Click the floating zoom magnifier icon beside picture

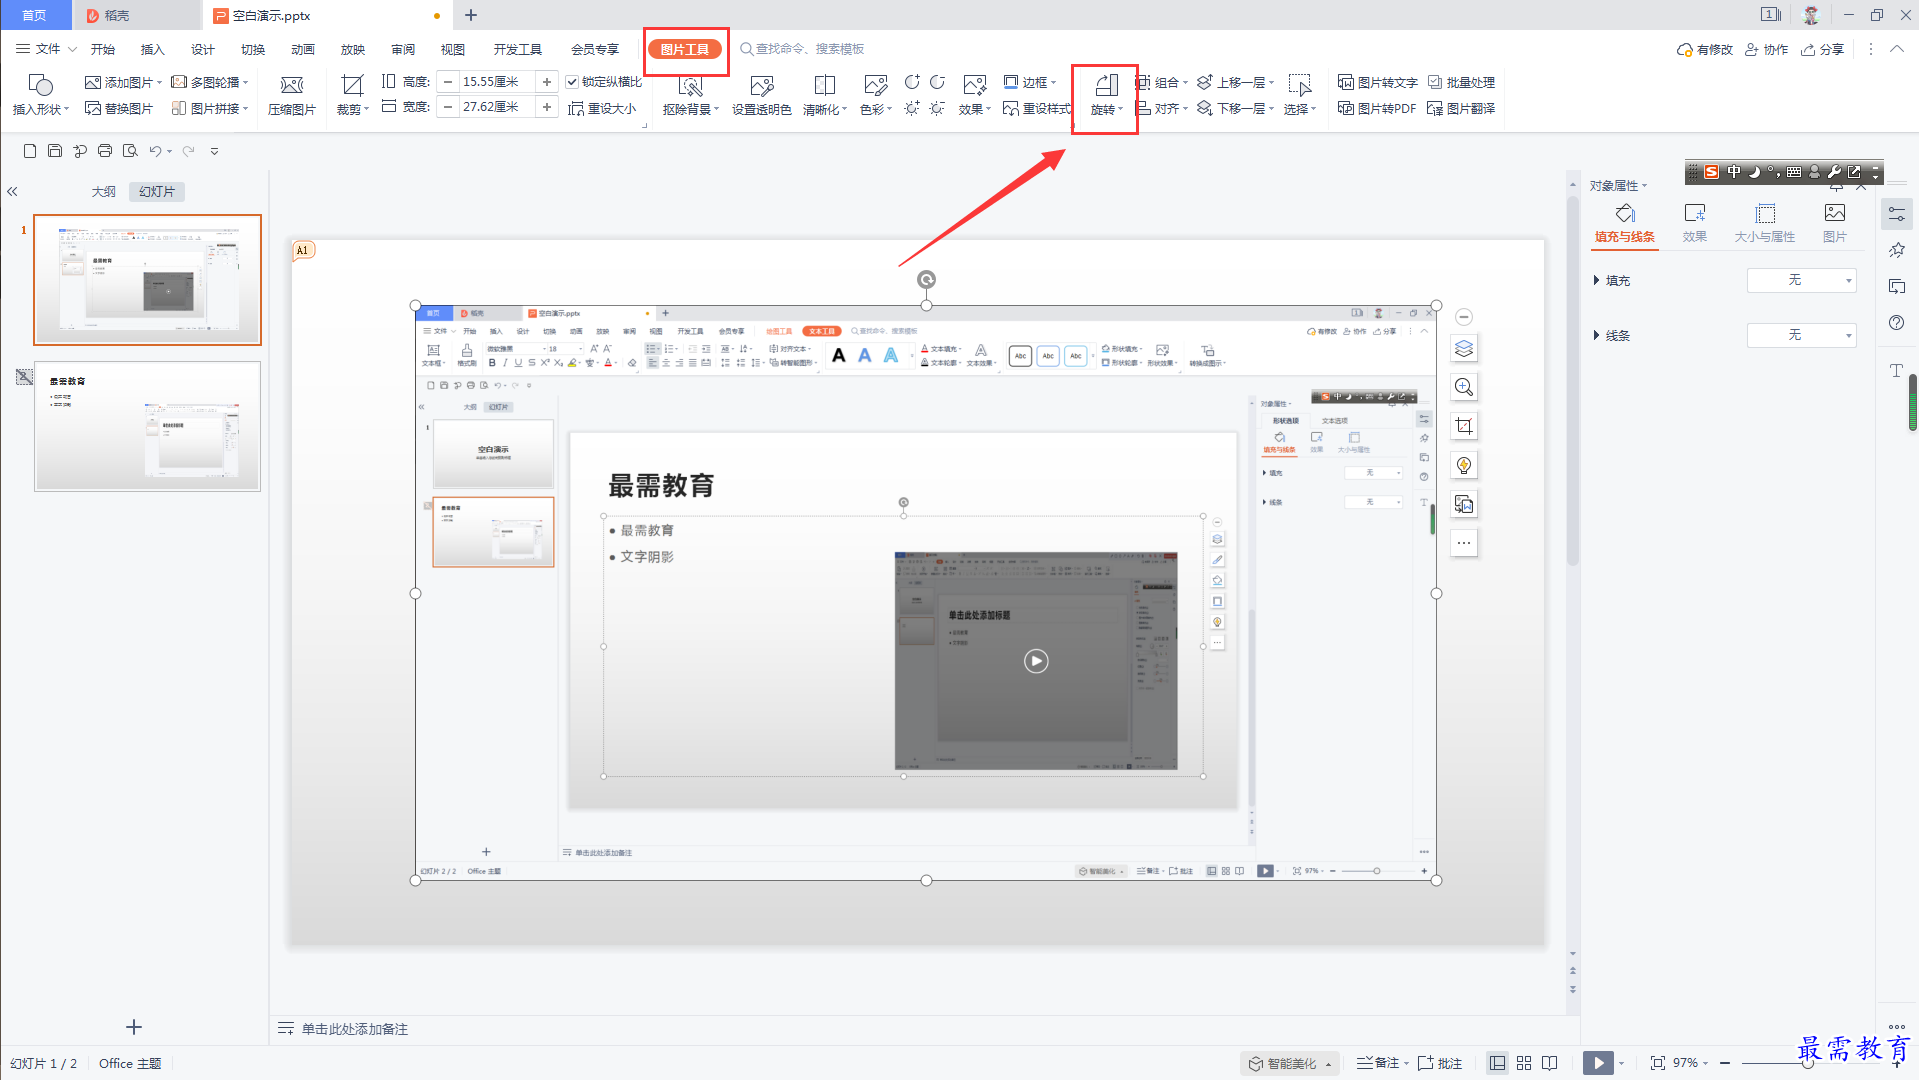pos(1464,388)
